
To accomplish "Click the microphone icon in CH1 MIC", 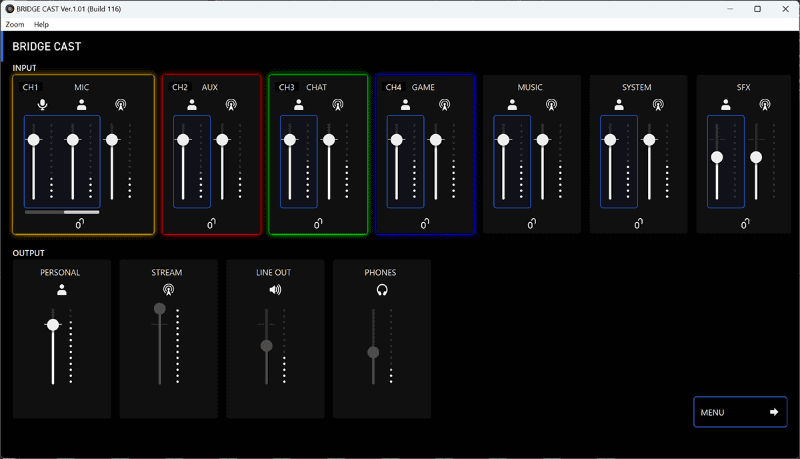I will [43, 105].
